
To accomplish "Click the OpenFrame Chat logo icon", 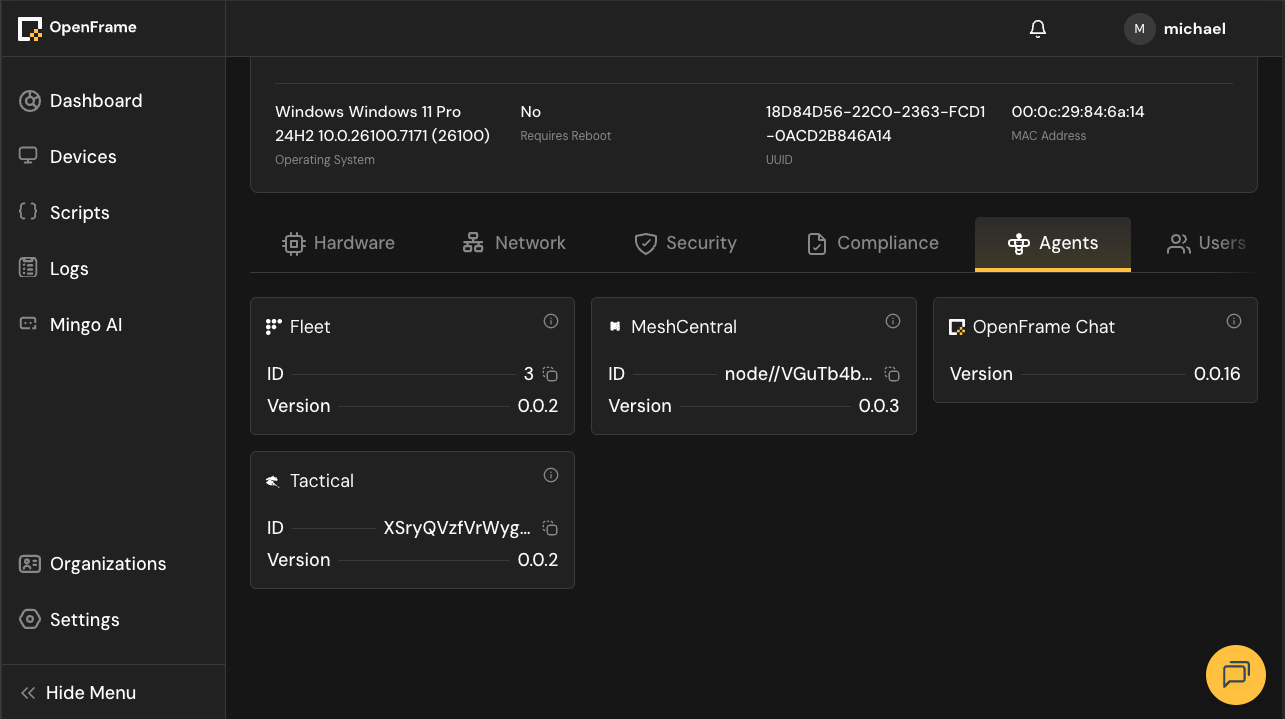I will pos(957,327).
